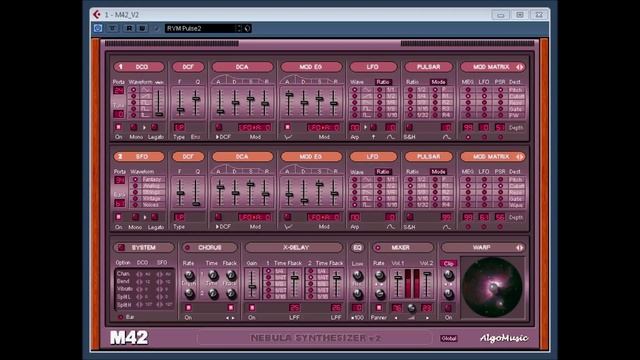Click the compare A/B icon beside the bypass button
The height and width of the screenshot is (360, 640).
pos(112,28)
